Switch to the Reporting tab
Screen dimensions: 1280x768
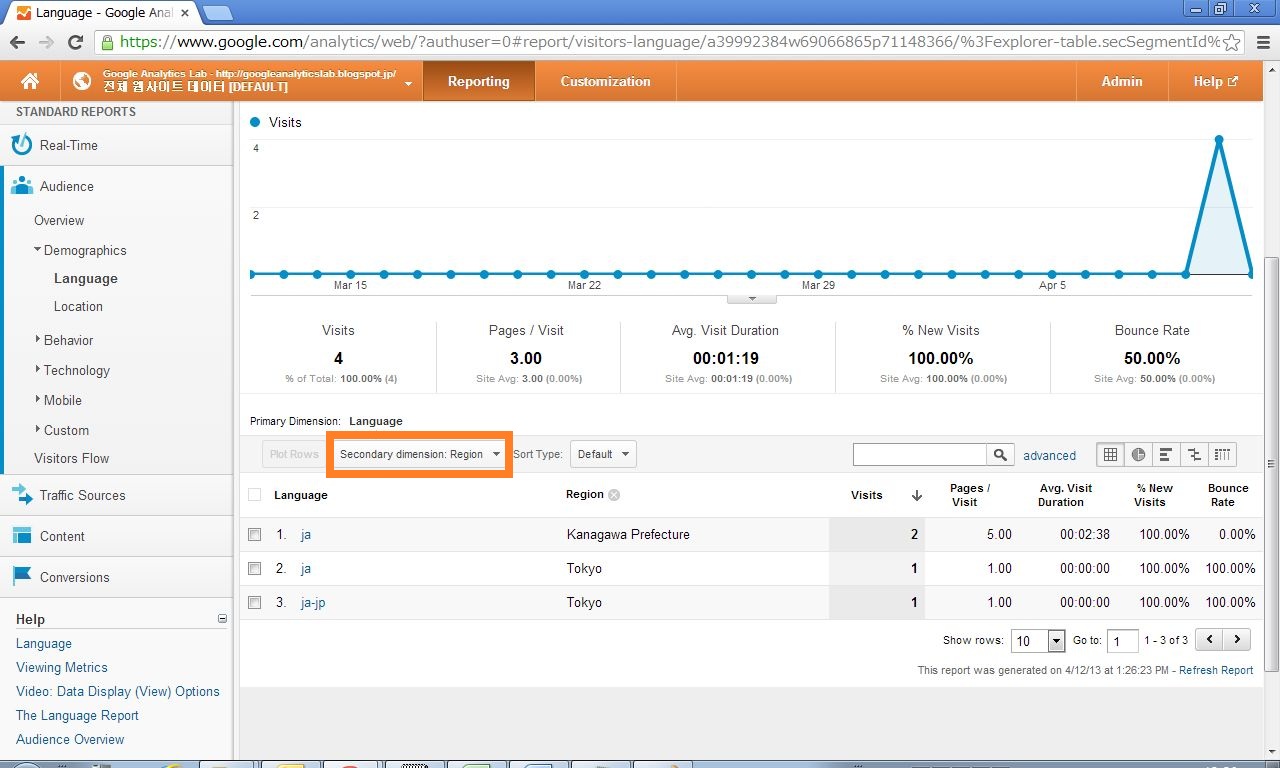pos(478,82)
